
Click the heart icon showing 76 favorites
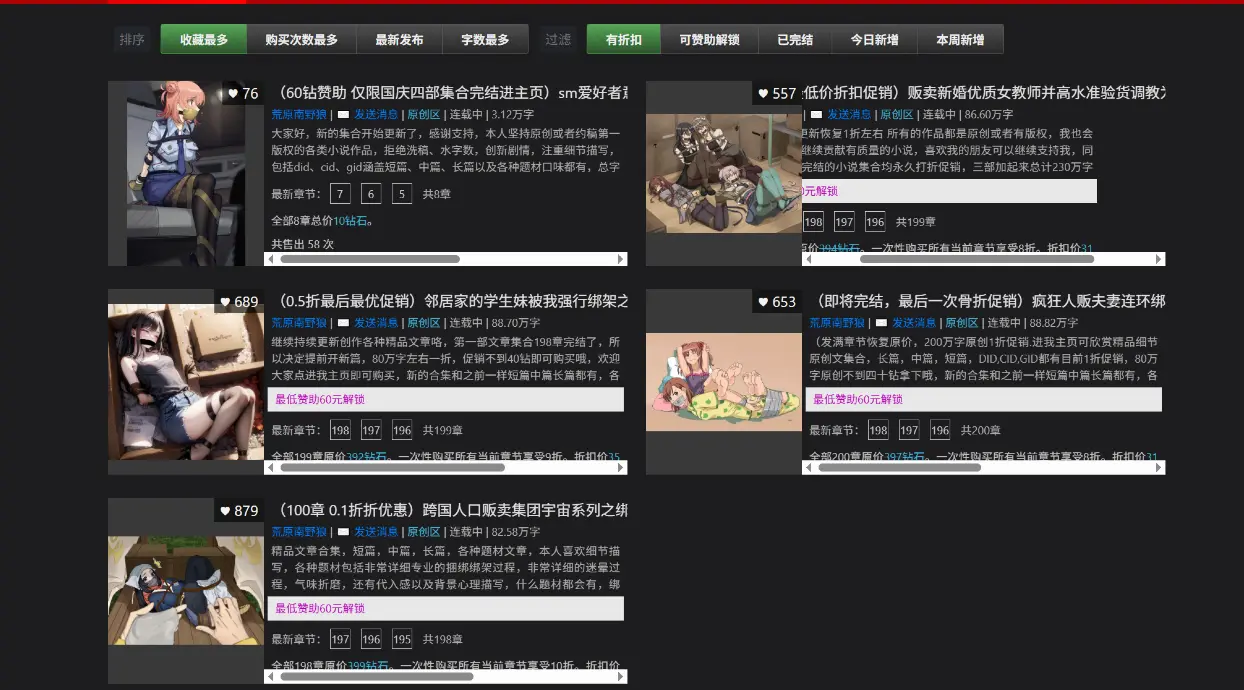pos(233,94)
